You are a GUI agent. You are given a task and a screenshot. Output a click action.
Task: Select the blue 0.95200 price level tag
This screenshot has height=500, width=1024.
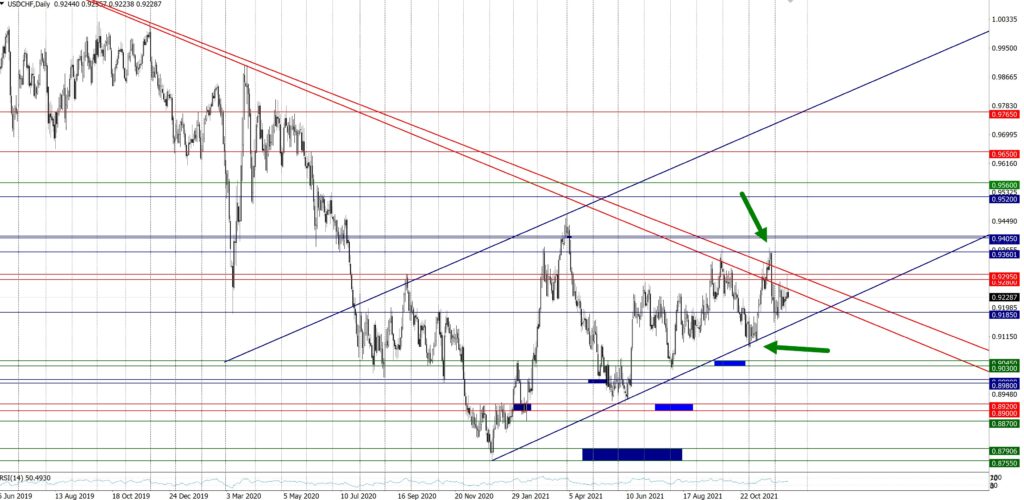pos(1004,198)
